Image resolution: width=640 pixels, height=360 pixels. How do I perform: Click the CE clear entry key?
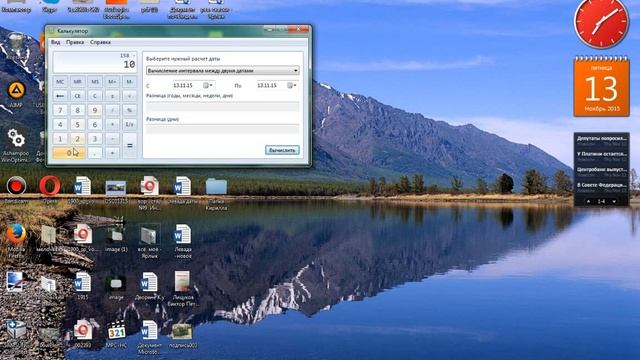click(x=77, y=96)
